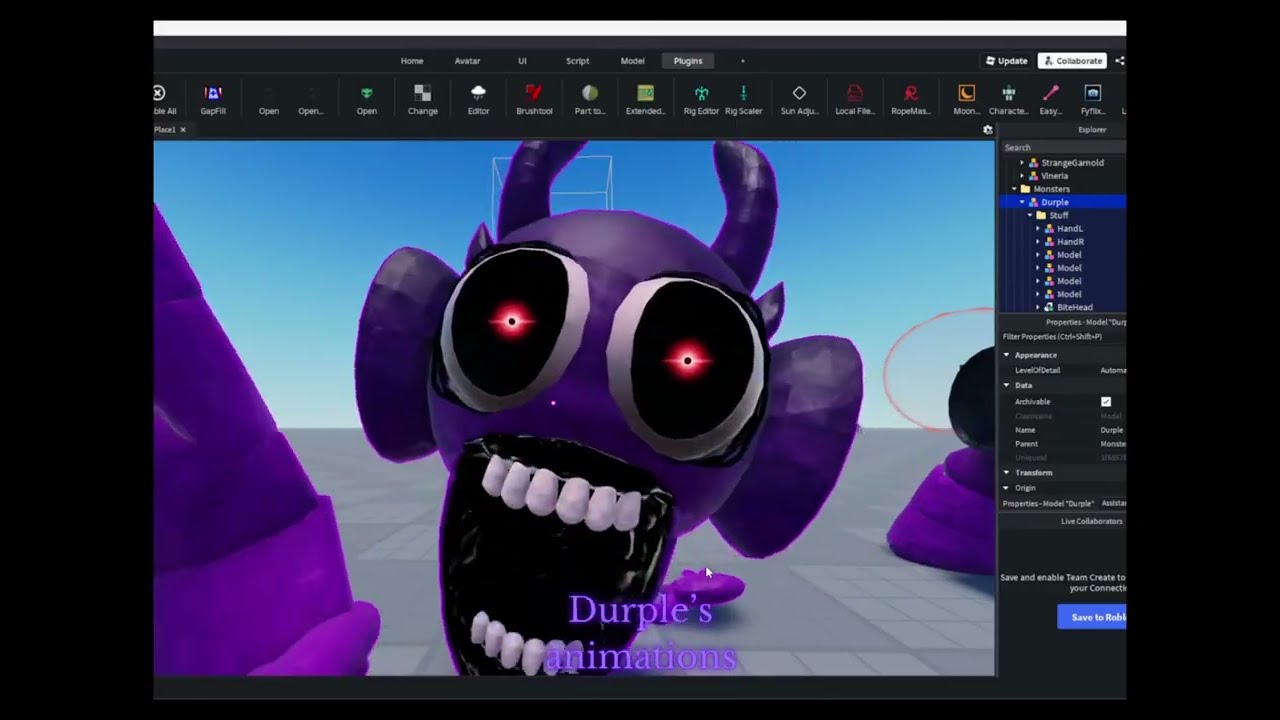1280x720 pixels.
Task: Open the Characte... plugin
Action: tap(1008, 100)
